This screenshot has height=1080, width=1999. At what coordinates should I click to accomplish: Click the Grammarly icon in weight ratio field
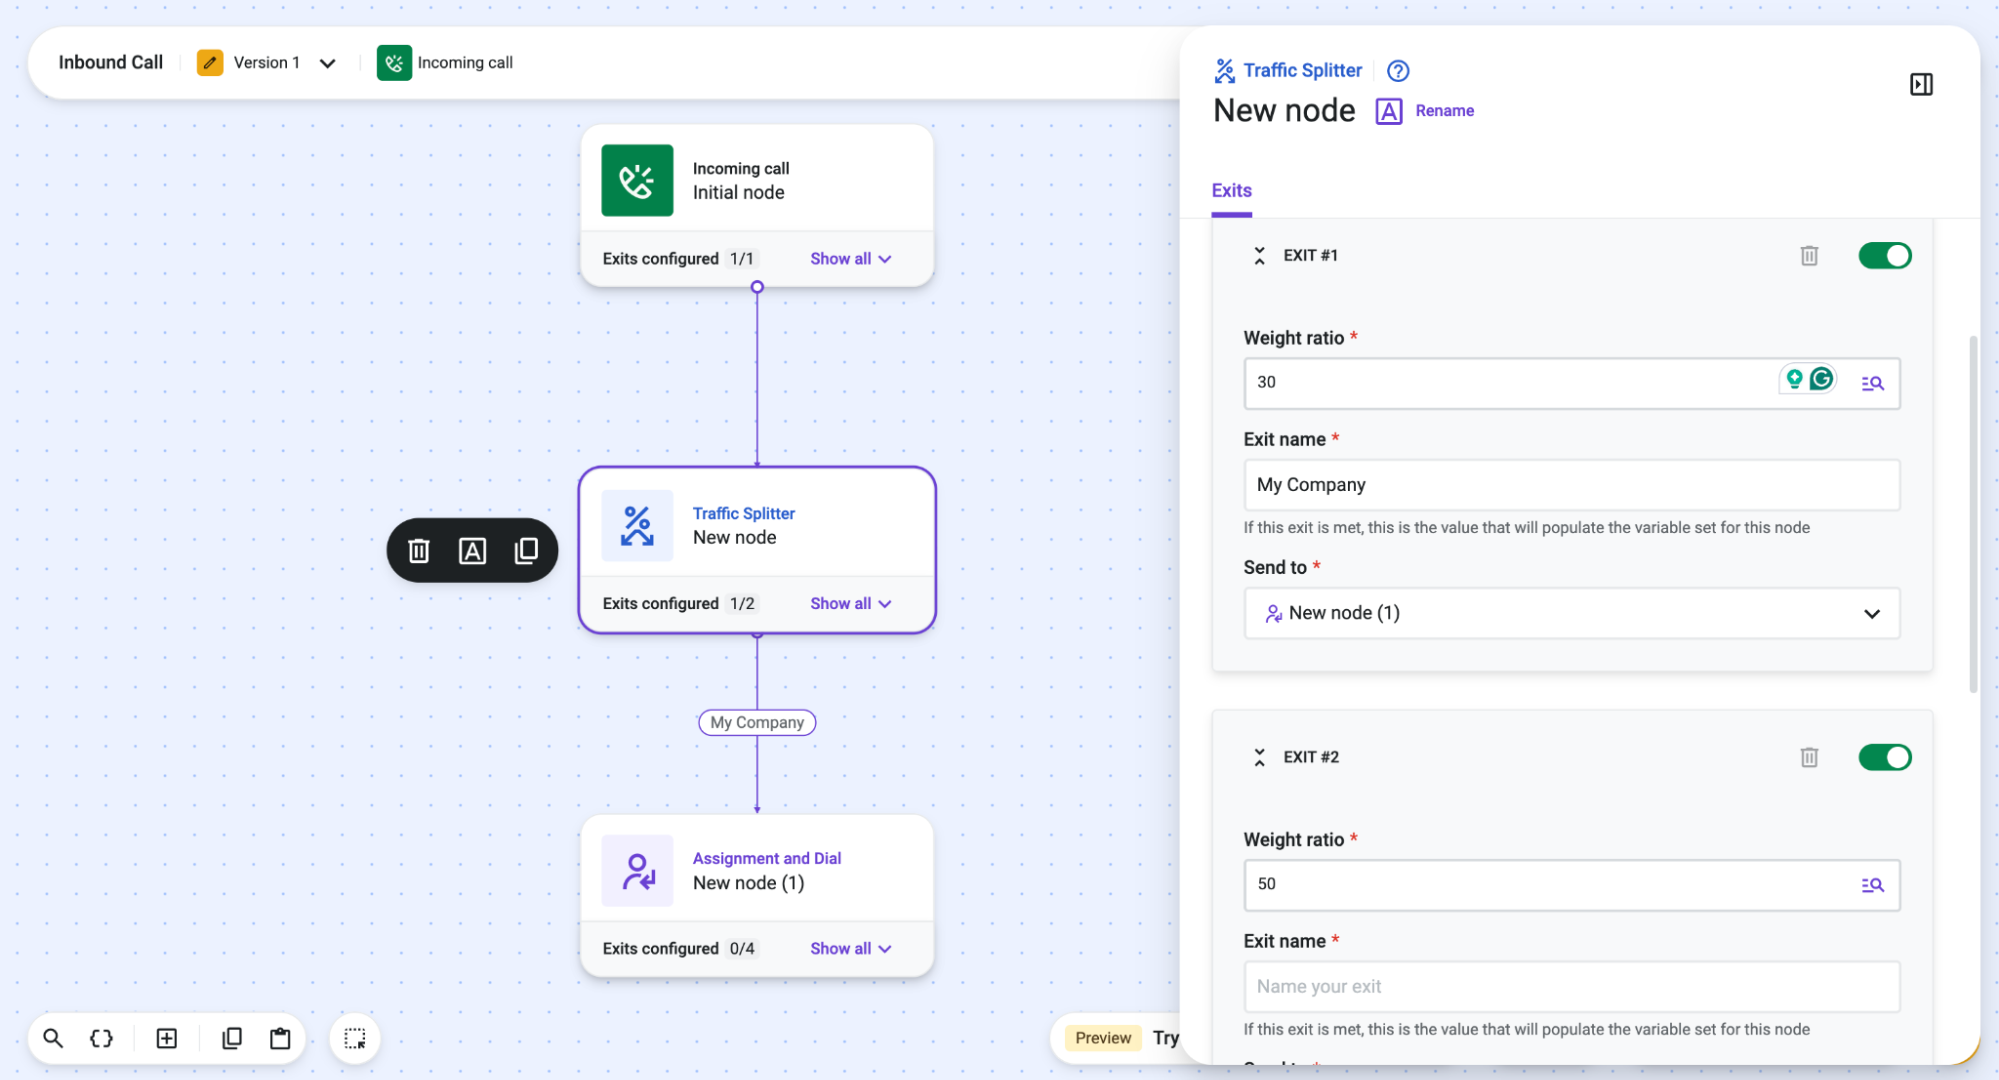pyautogui.click(x=1821, y=379)
